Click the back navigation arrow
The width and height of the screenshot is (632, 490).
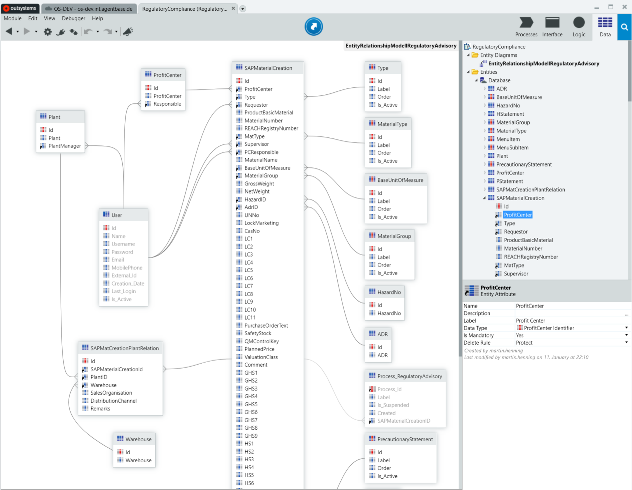coord(10,31)
